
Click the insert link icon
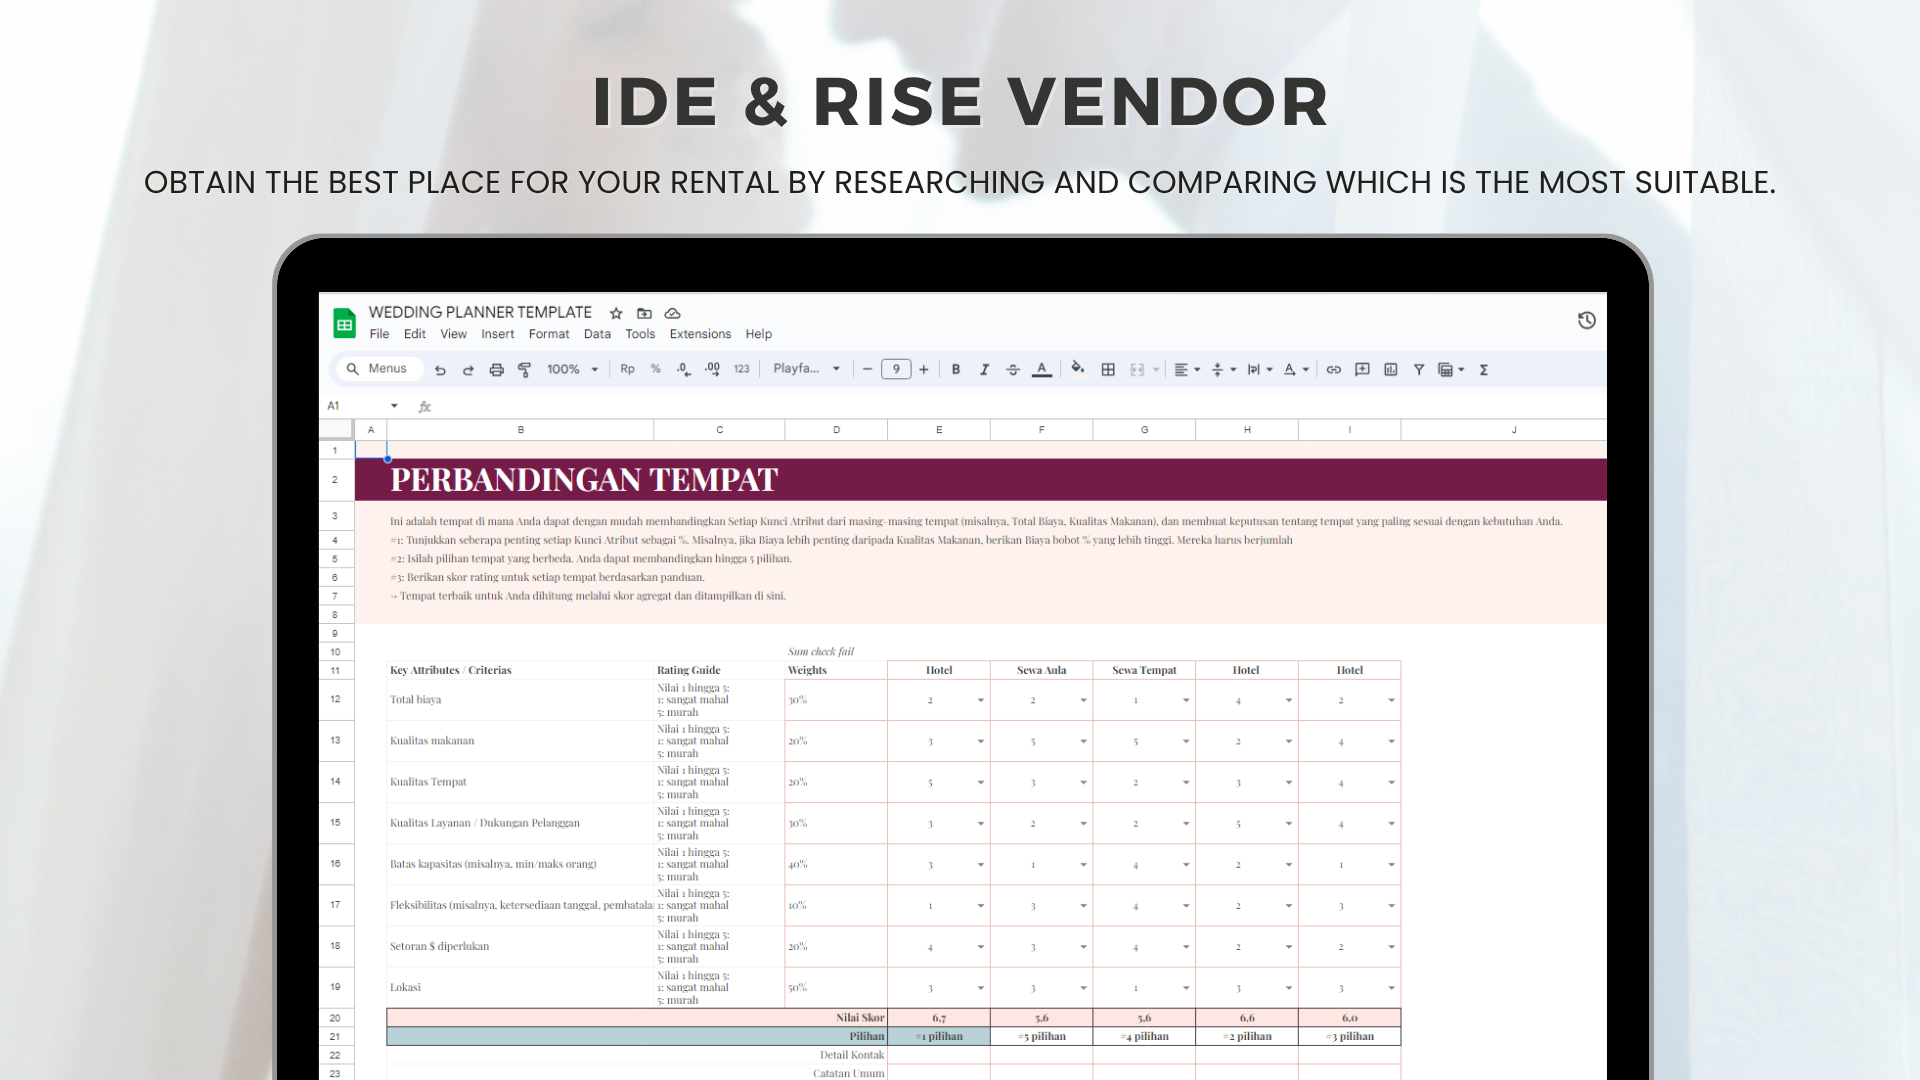[1333, 370]
